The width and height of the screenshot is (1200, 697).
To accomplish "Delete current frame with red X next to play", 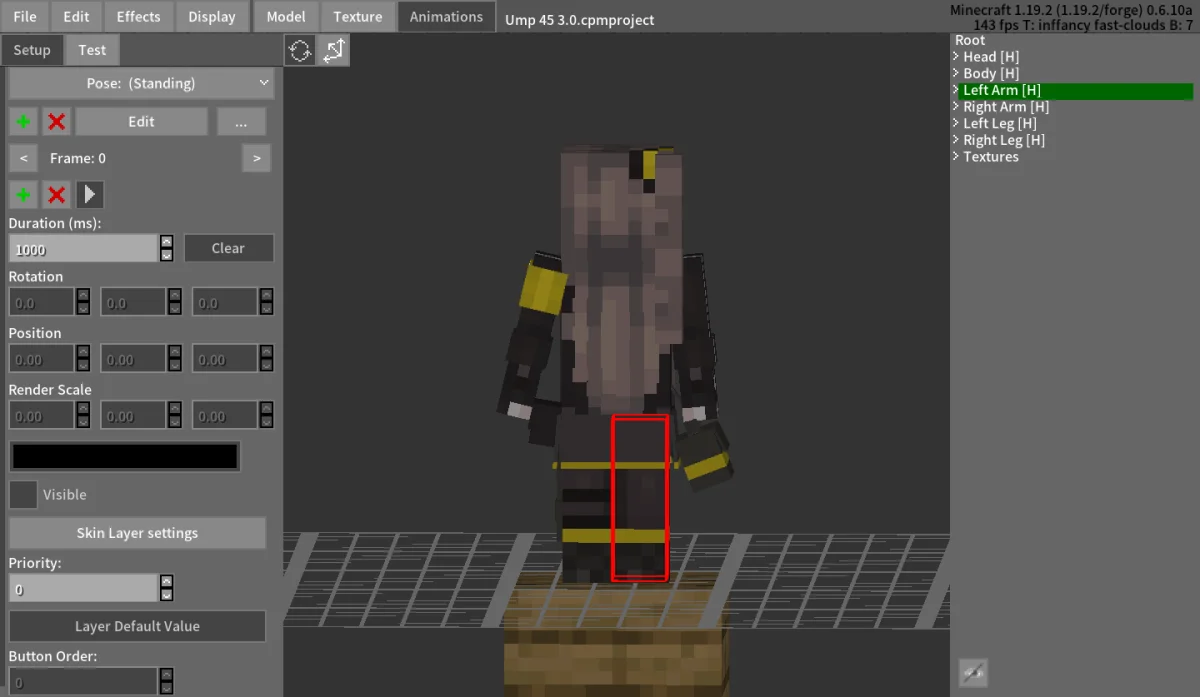I will point(56,194).
